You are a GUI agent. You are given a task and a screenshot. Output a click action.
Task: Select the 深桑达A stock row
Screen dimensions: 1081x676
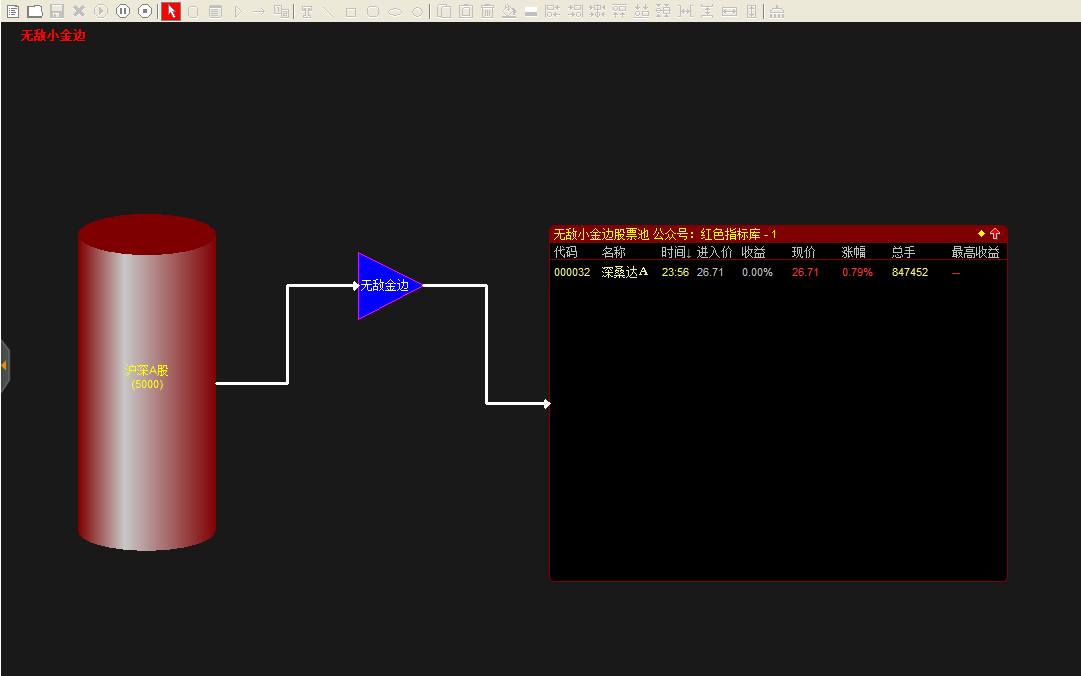(x=624, y=271)
